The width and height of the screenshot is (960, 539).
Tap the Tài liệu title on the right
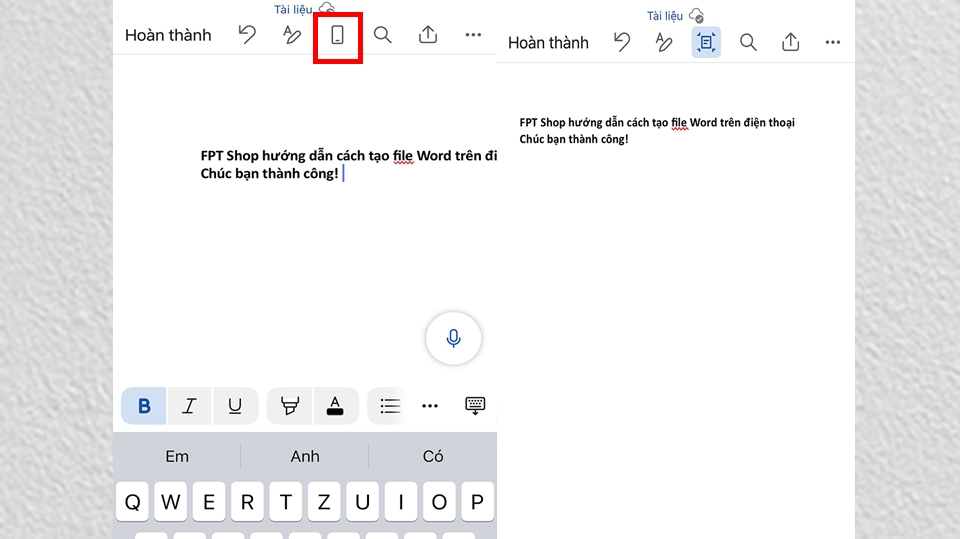pos(665,16)
